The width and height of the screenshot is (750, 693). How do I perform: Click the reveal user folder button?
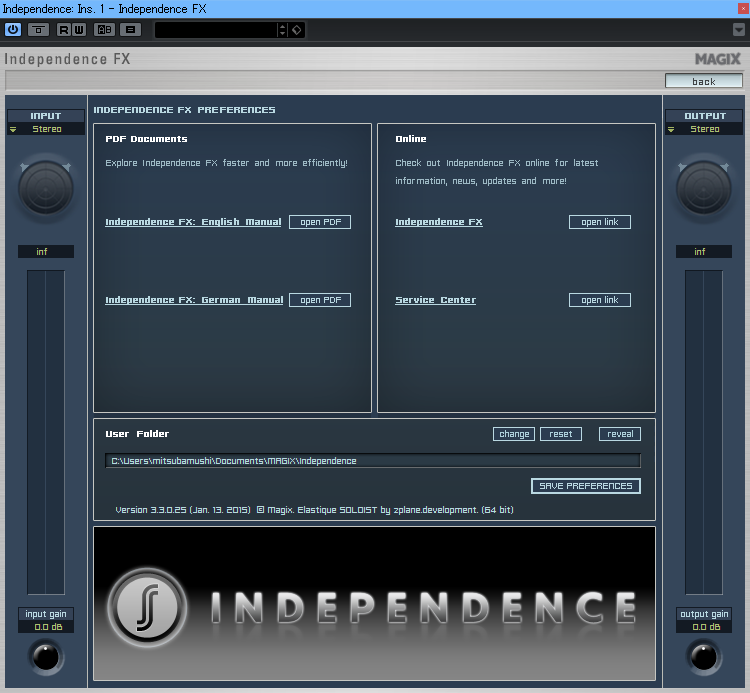pos(620,434)
